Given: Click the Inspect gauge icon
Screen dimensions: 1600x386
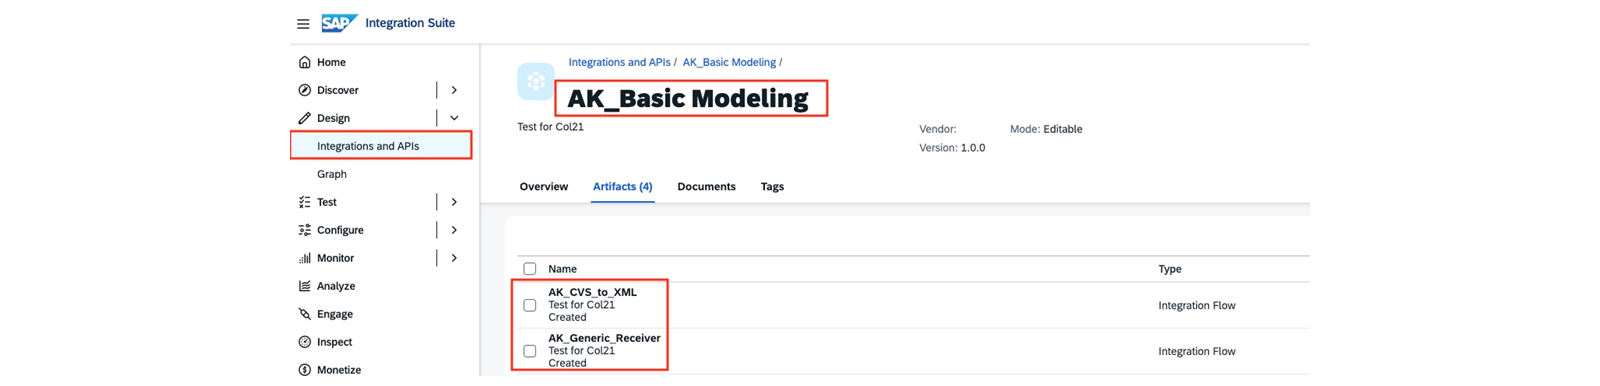Looking at the screenshot, I should pos(304,342).
